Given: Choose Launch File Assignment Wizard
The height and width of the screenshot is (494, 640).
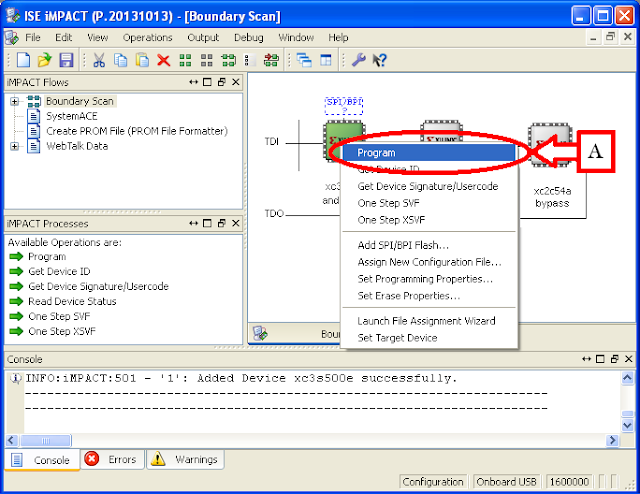Looking at the screenshot, I should [429, 321].
